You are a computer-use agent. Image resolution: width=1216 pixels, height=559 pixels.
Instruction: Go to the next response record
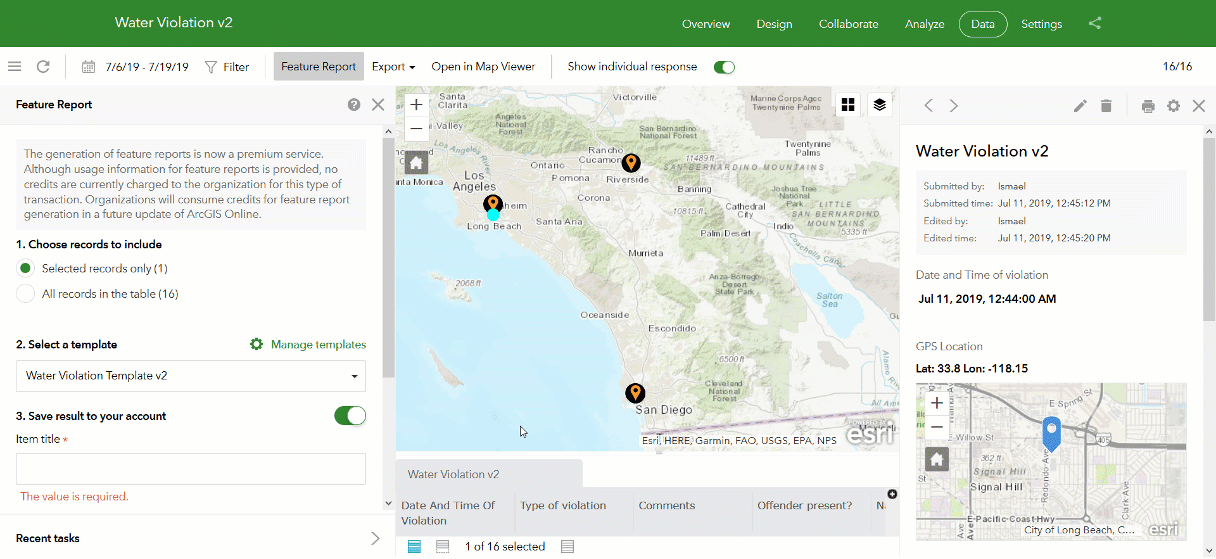(x=954, y=105)
